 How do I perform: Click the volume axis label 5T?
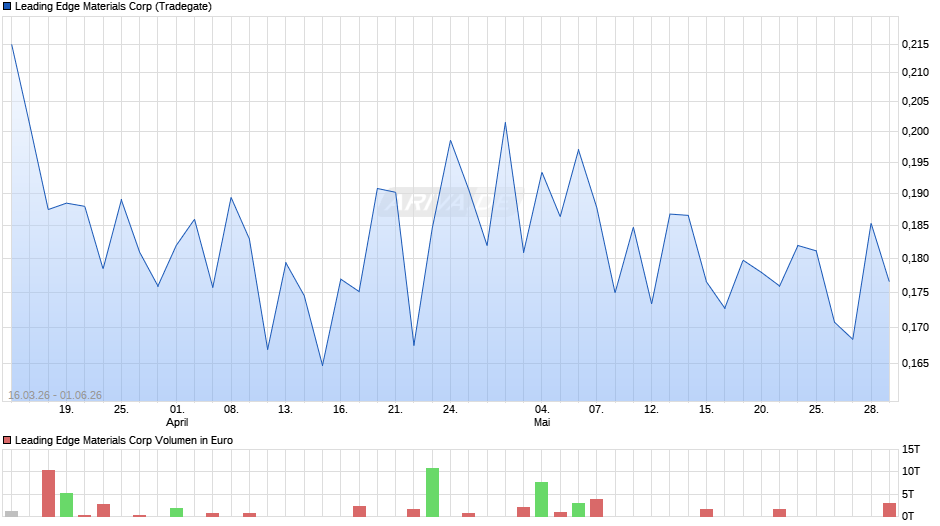click(x=908, y=494)
